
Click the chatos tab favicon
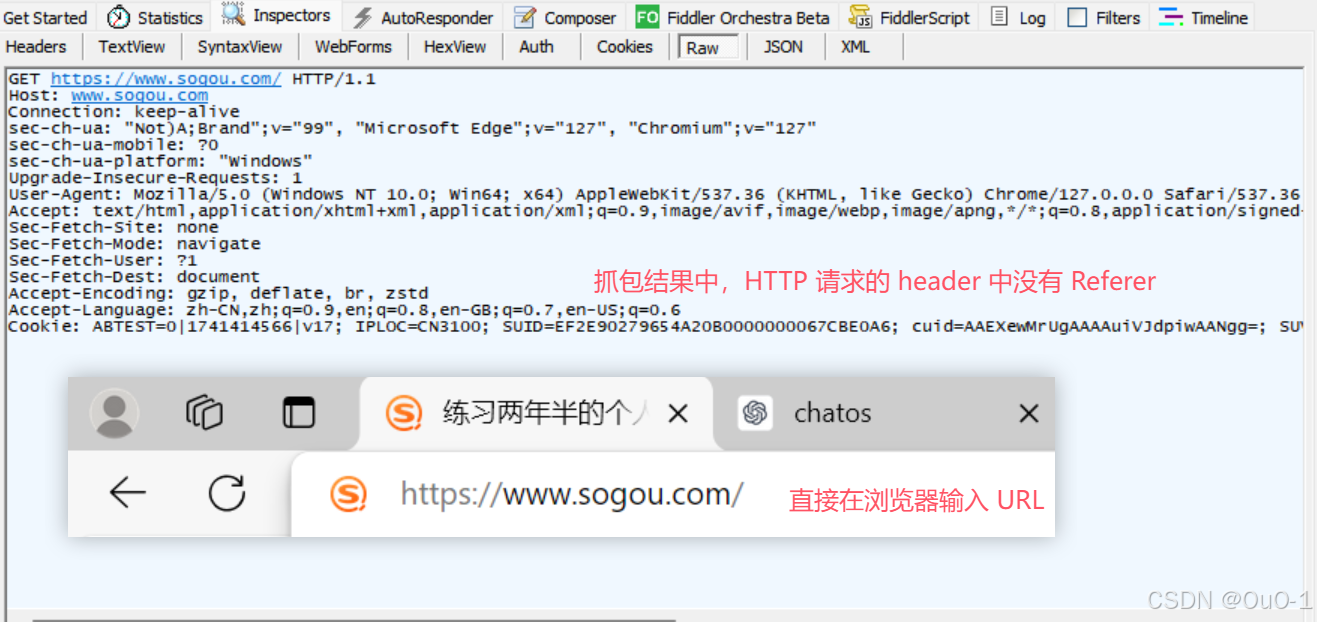[755, 413]
